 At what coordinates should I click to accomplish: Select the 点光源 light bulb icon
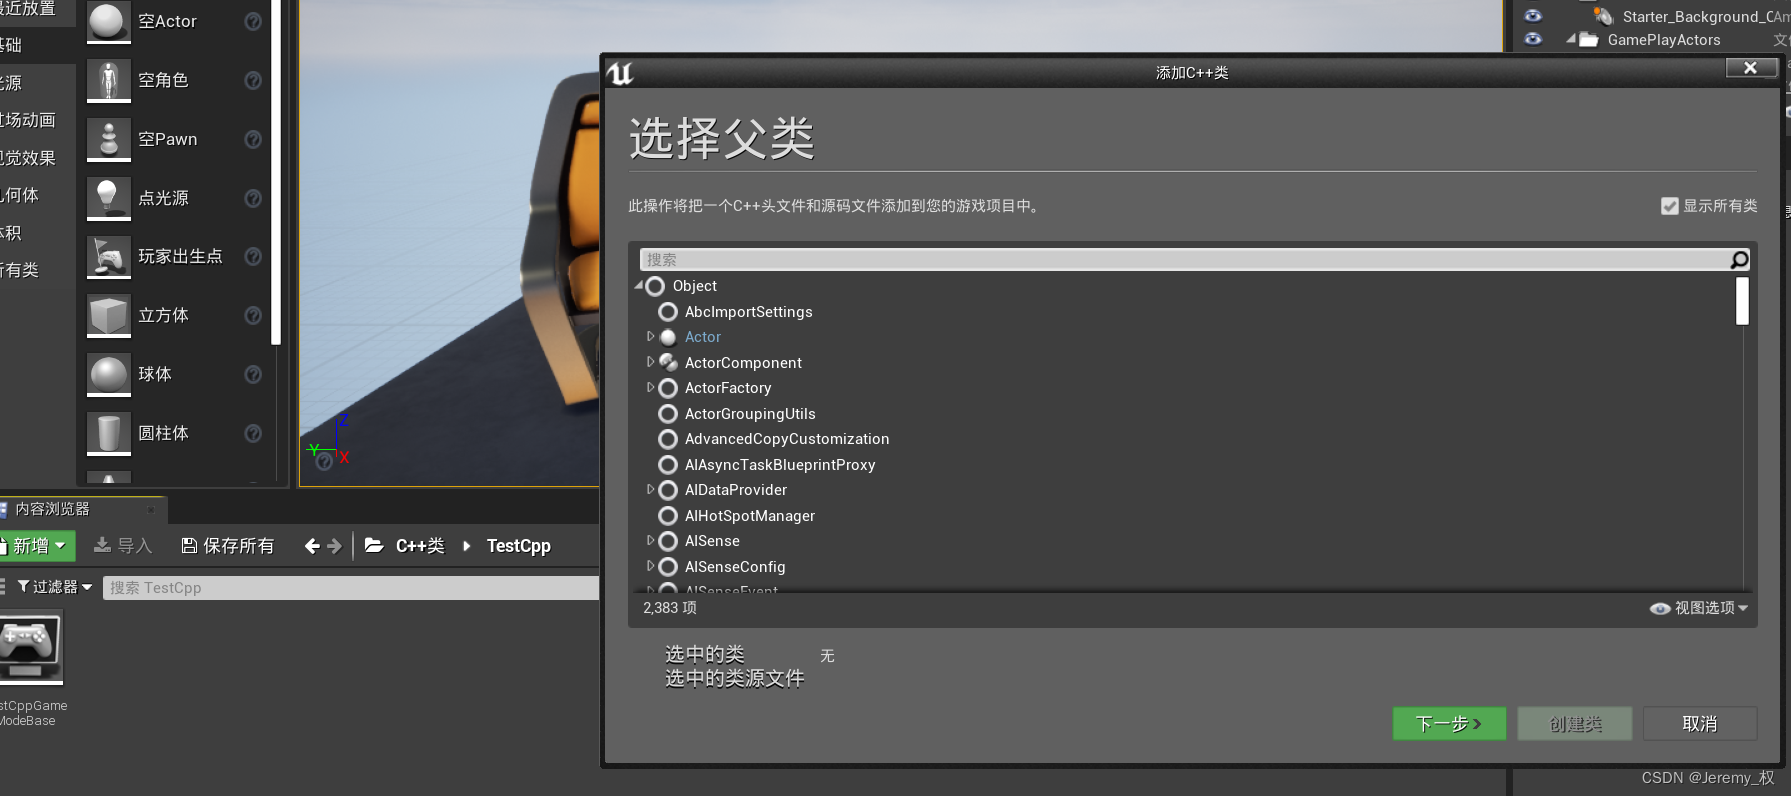pyautogui.click(x=109, y=198)
